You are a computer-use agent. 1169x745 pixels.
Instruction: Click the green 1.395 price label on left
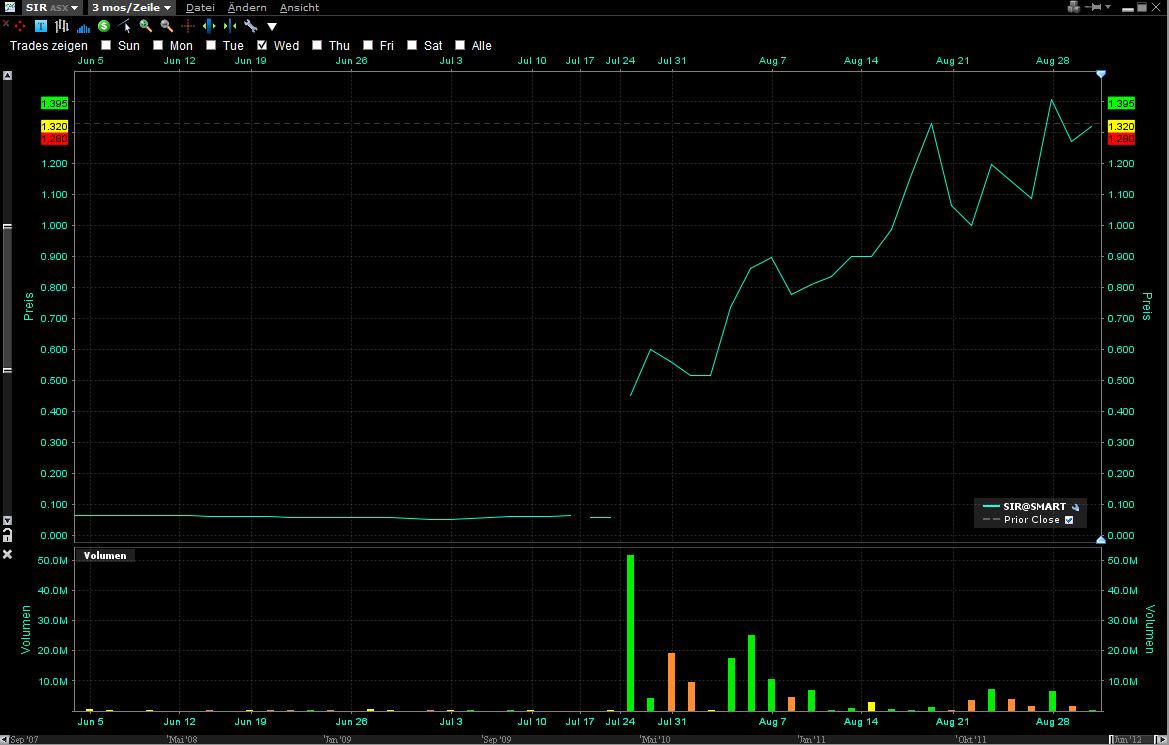pyautogui.click(x=54, y=104)
